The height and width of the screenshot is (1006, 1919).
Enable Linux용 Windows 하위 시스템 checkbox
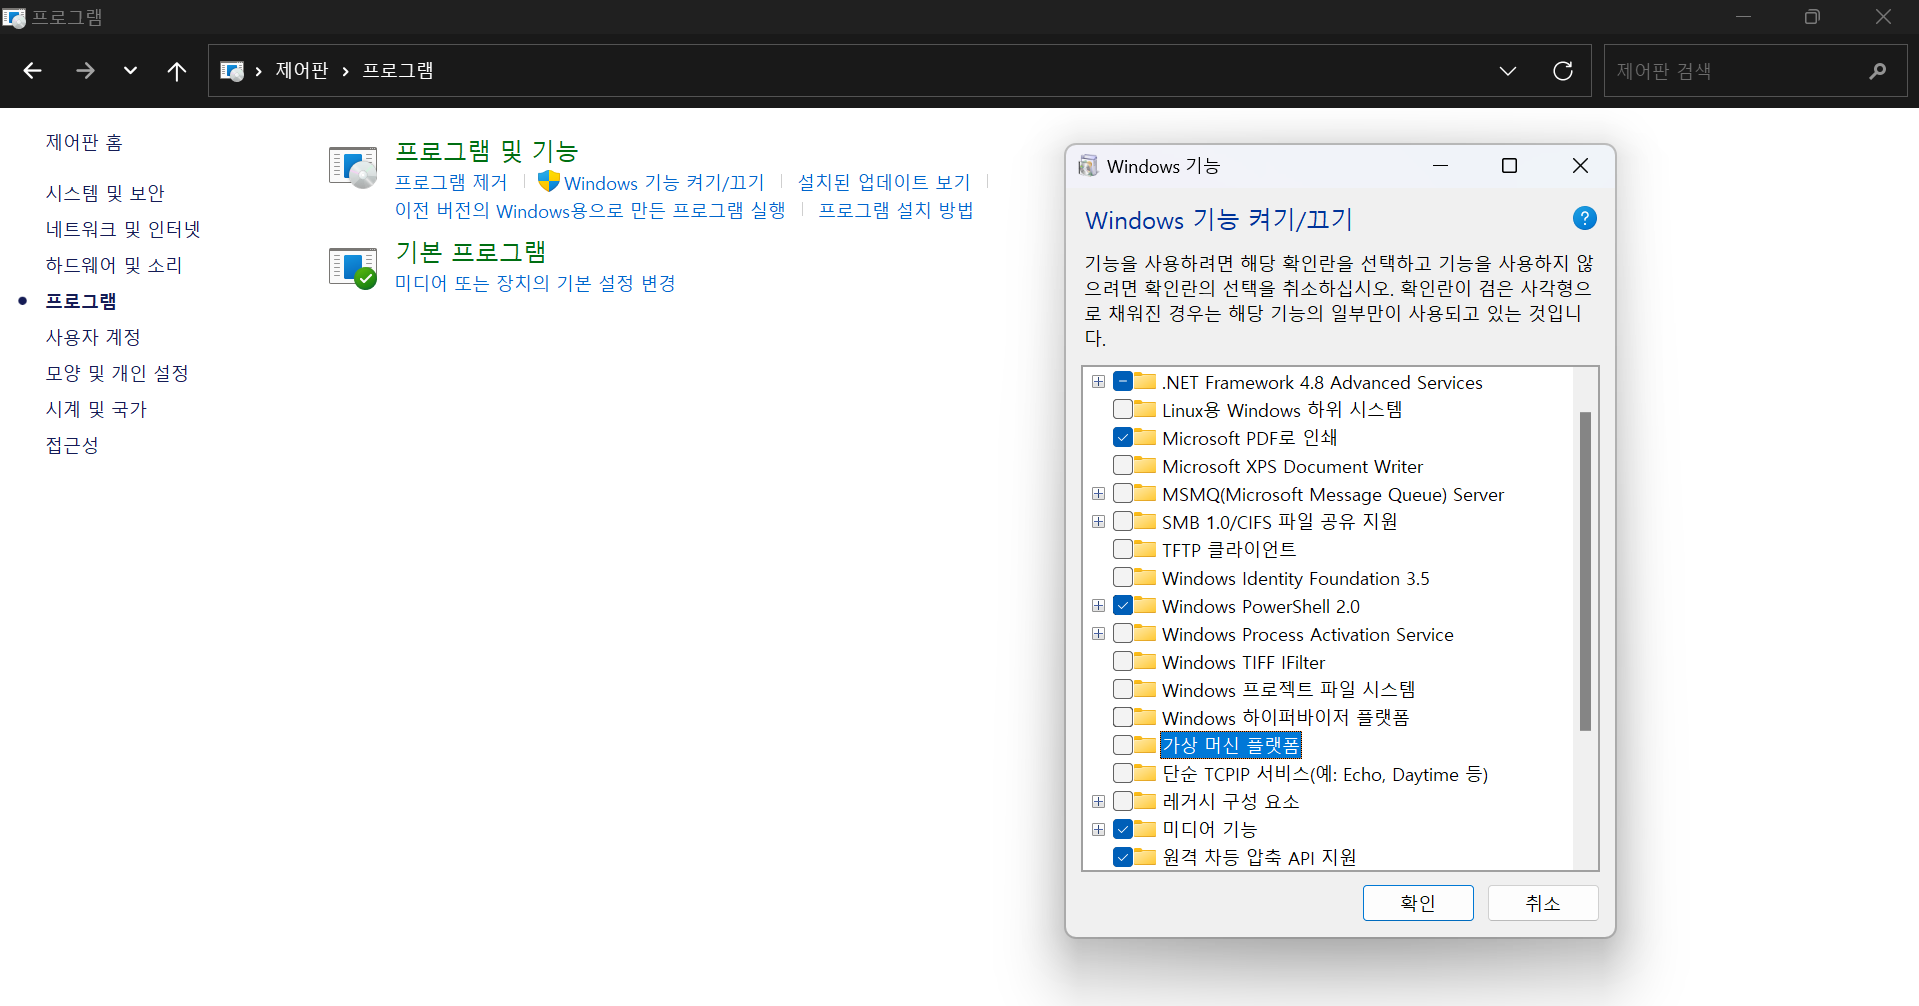tap(1123, 409)
